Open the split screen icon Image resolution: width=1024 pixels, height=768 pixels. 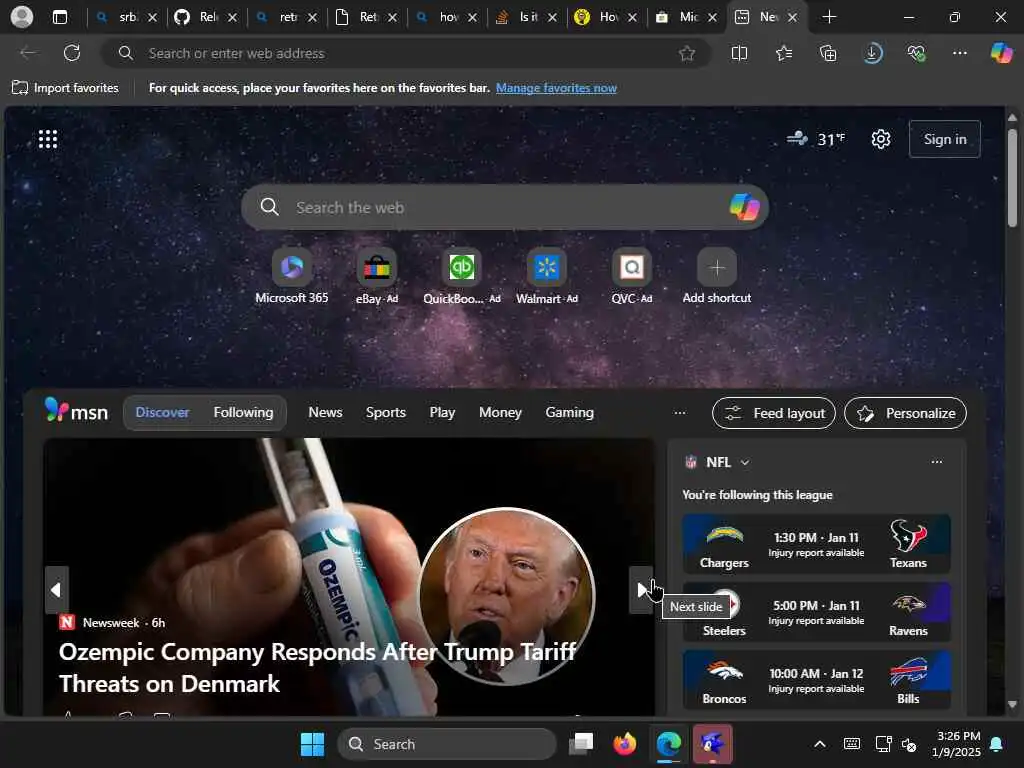click(x=739, y=54)
